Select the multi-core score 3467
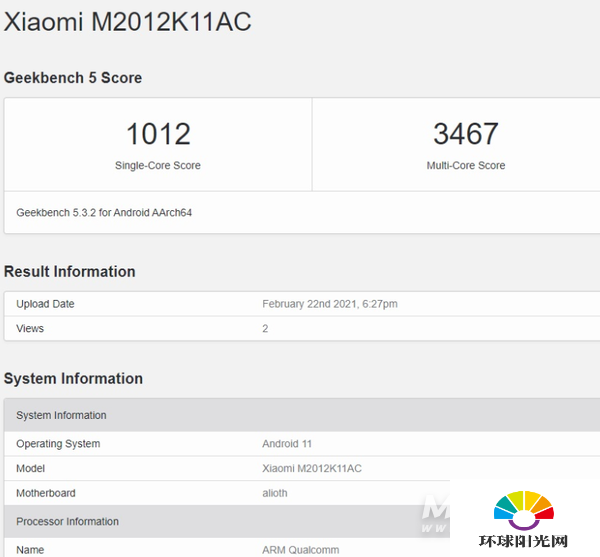The image size is (600, 557). point(466,134)
